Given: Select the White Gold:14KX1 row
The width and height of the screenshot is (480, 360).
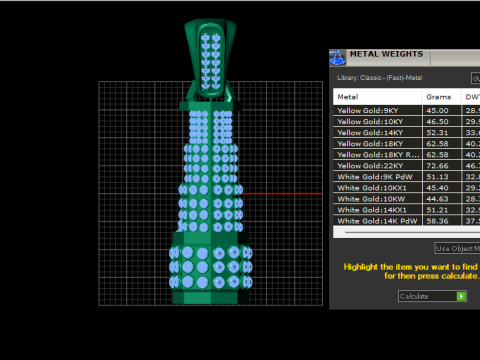Looking at the screenshot, I should (406, 210).
